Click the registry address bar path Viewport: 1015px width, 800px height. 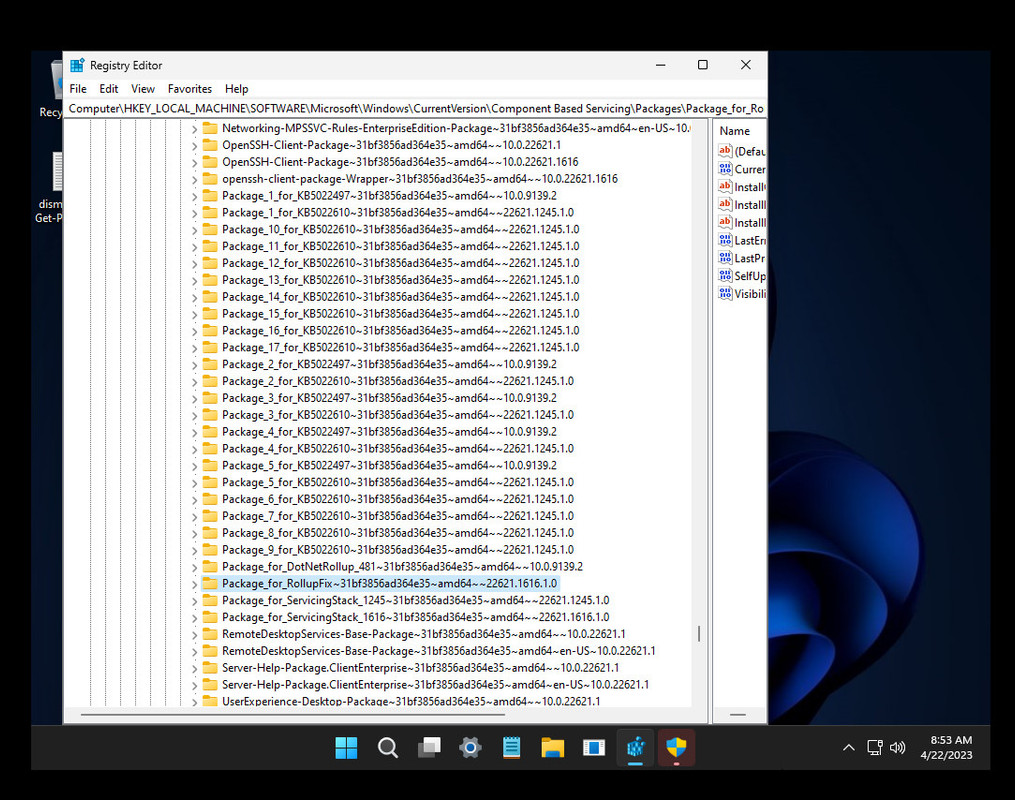[x=416, y=108]
